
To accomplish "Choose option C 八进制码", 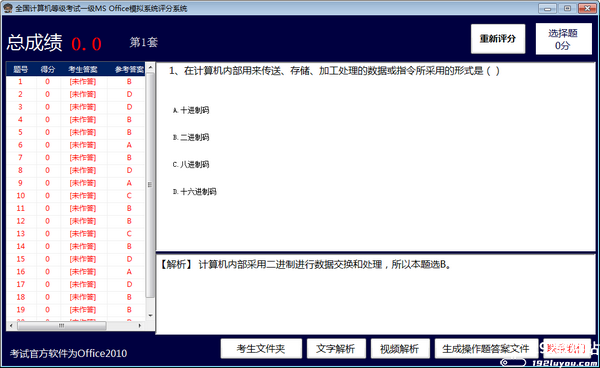I will (191, 164).
